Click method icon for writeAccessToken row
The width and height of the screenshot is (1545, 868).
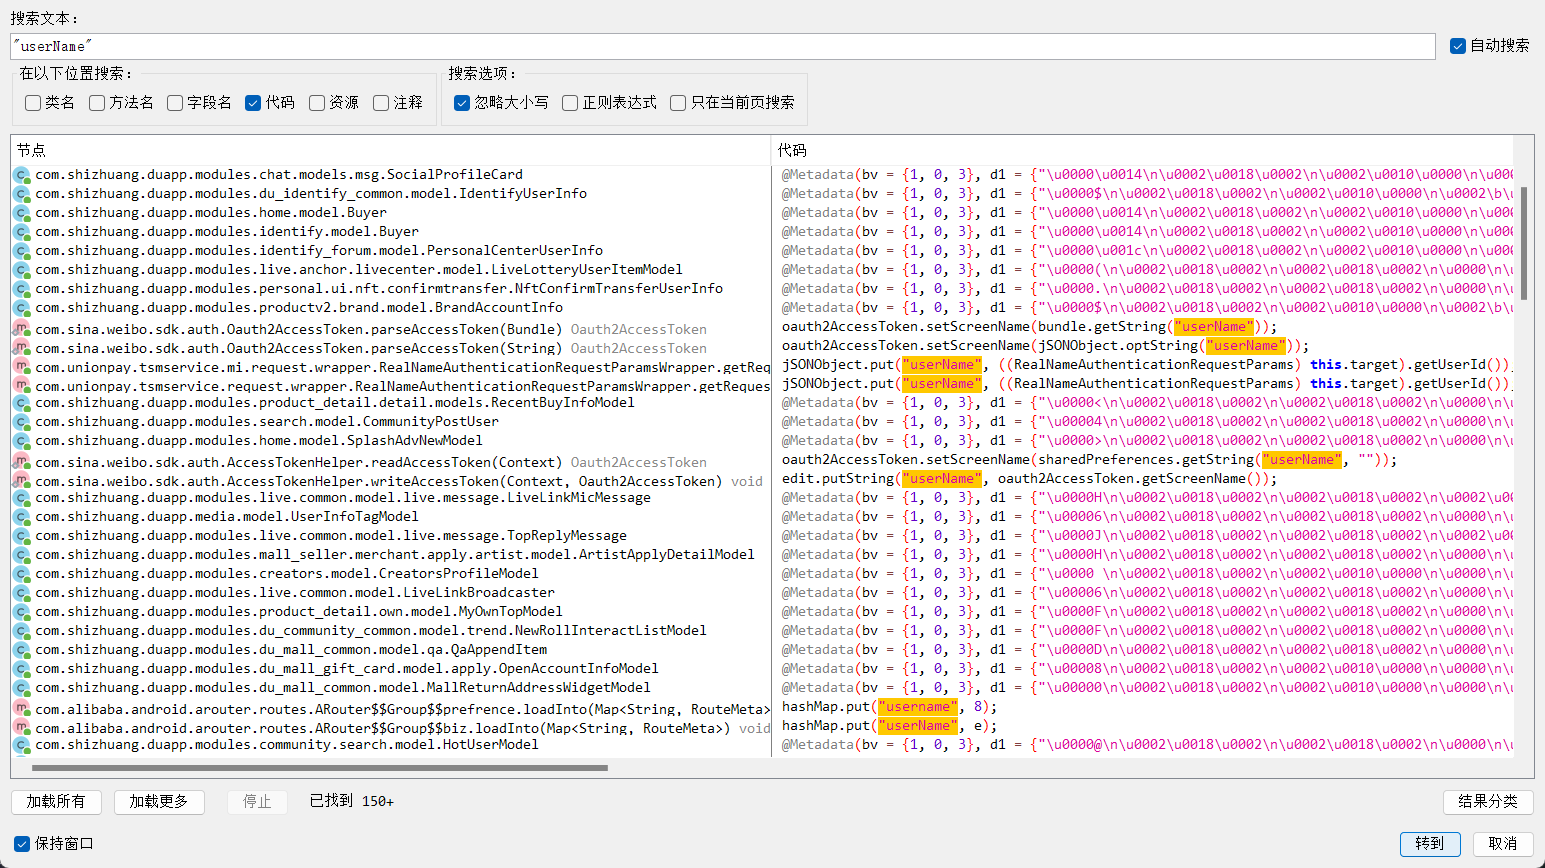[21, 481]
